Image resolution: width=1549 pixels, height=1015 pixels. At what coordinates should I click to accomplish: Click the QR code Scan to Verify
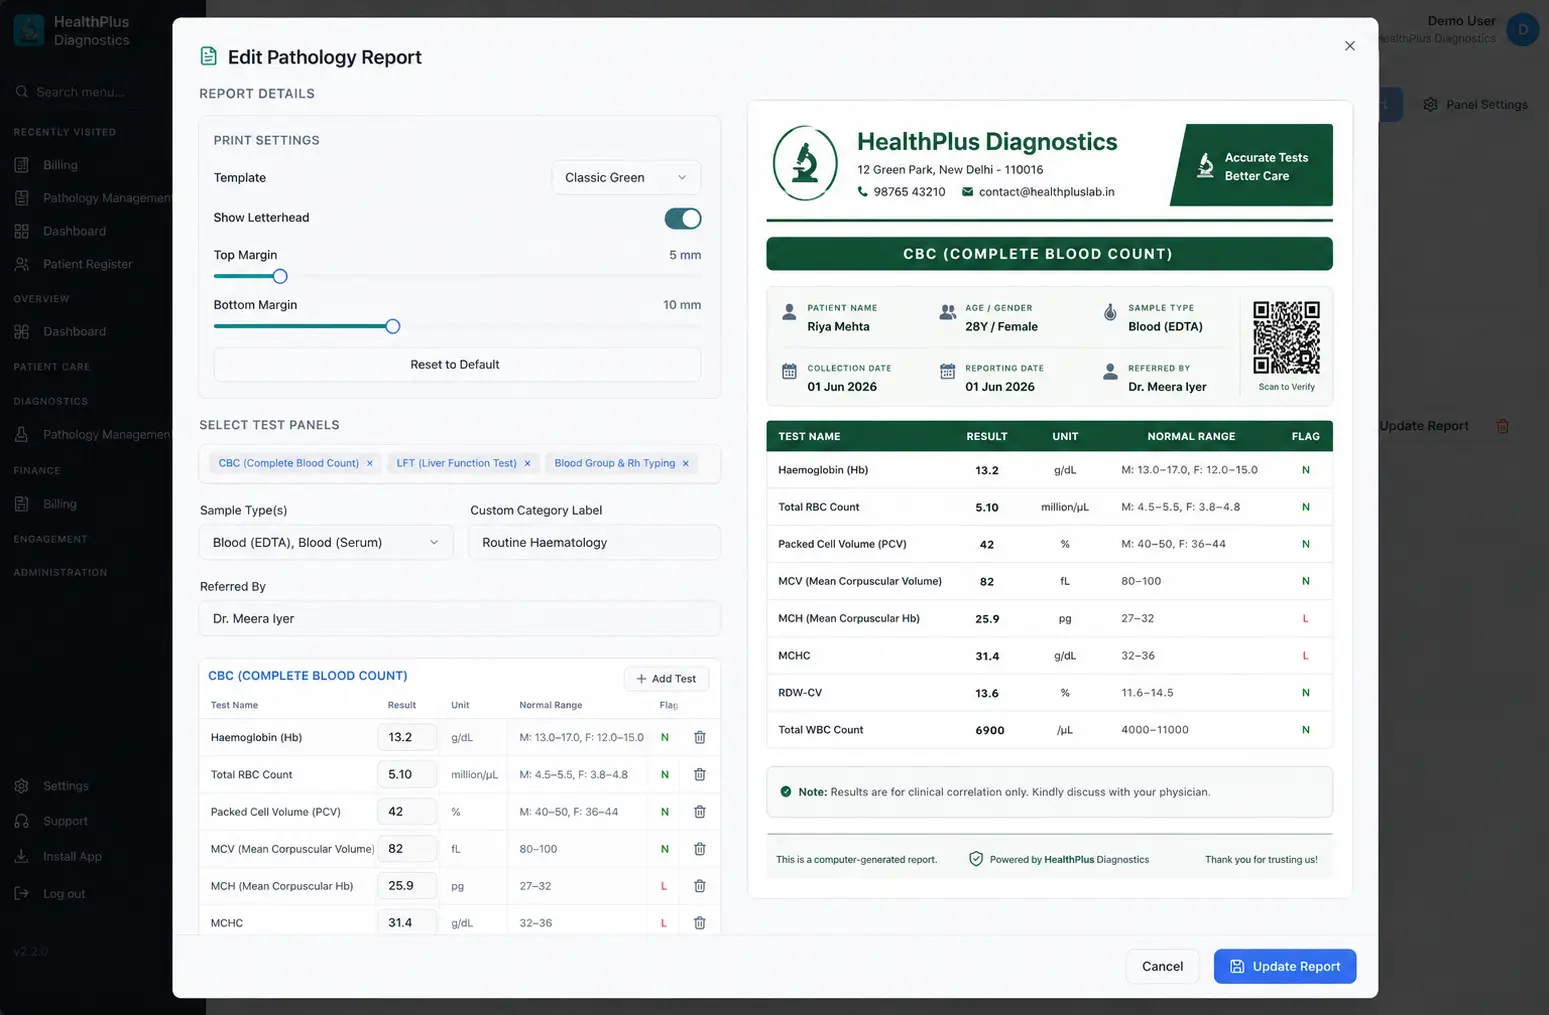1287,337
